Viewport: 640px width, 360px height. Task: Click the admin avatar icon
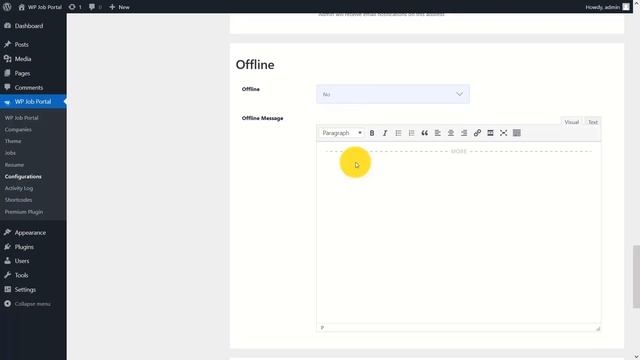click(626, 7)
